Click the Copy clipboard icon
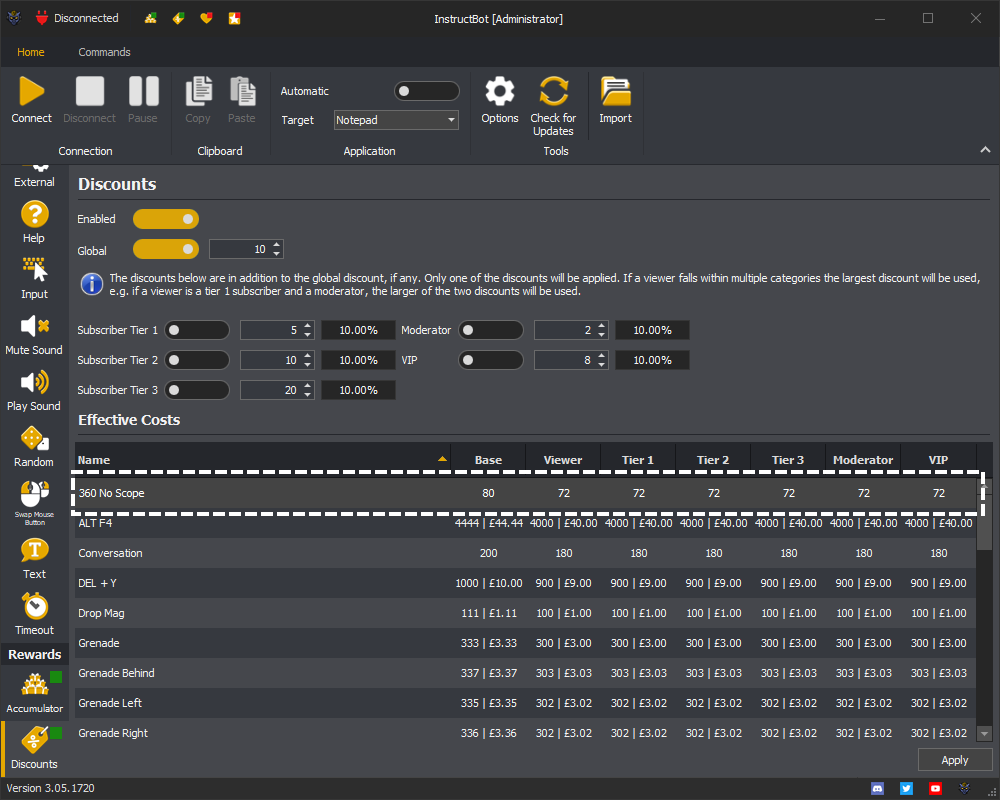The width and height of the screenshot is (1000, 800). pyautogui.click(x=198, y=91)
